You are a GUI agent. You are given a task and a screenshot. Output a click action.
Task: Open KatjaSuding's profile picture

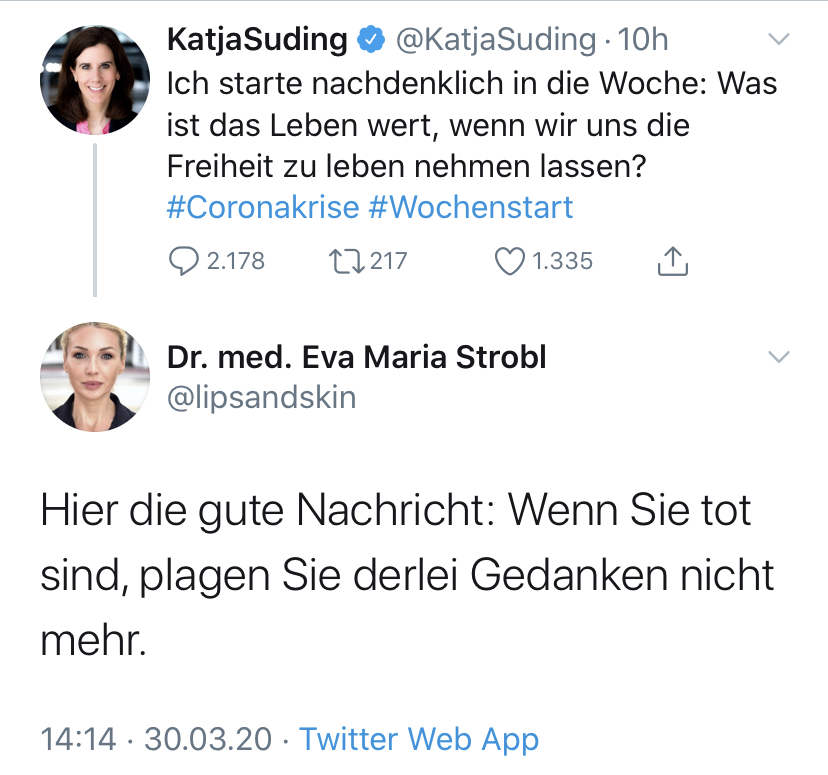pyautogui.click(x=88, y=81)
